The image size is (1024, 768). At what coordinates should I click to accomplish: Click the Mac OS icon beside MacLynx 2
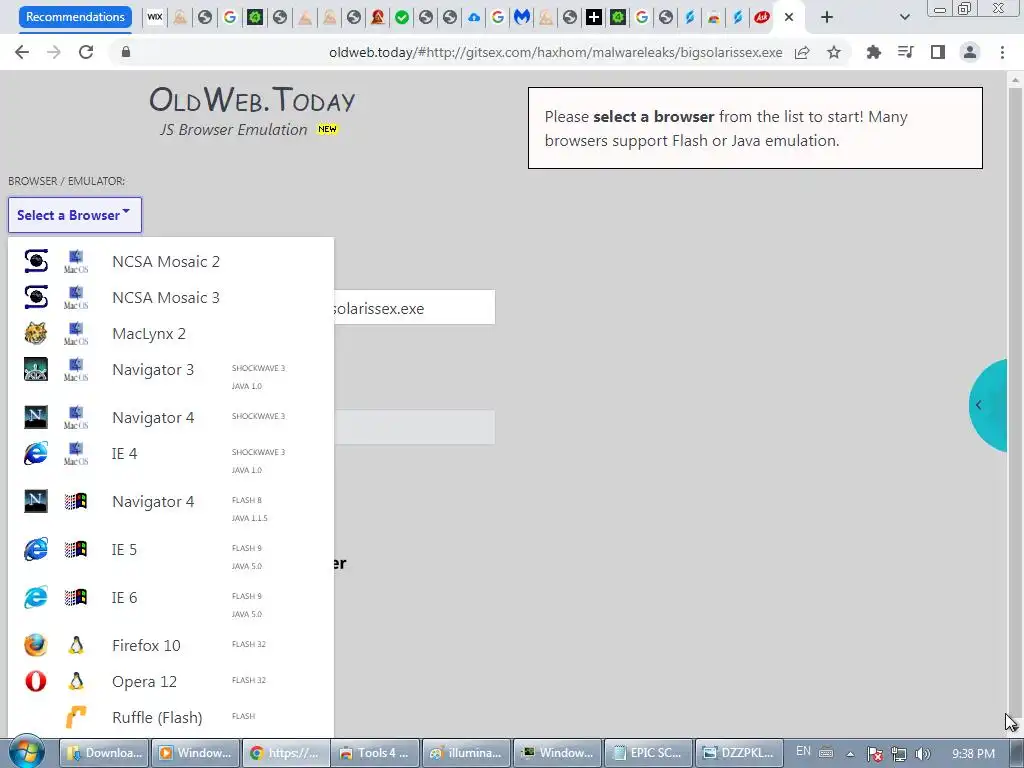point(76,333)
